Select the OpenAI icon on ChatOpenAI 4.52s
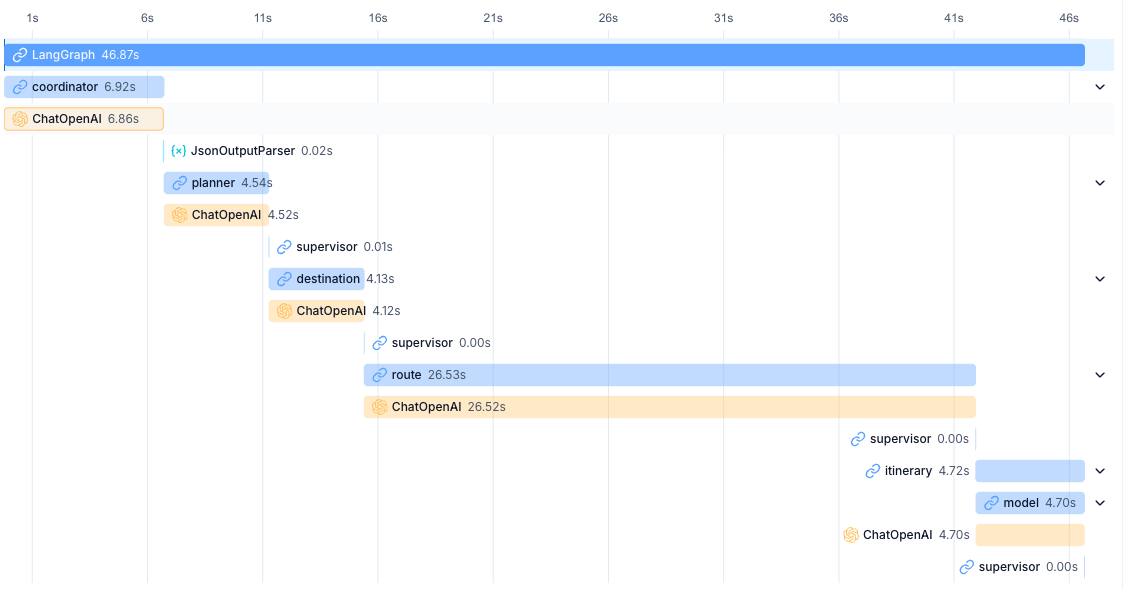The width and height of the screenshot is (1124, 590). (x=180, y=215)
